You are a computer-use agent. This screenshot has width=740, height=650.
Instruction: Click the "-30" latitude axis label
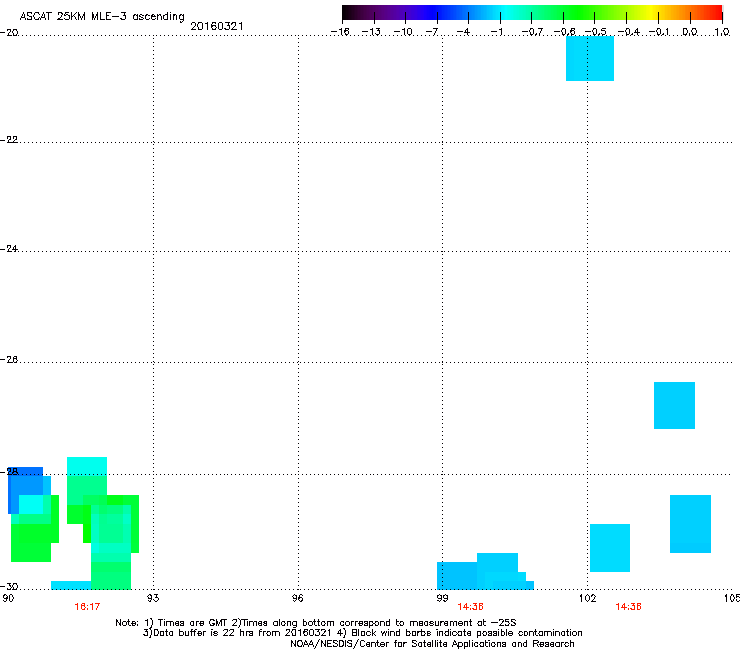9,587
